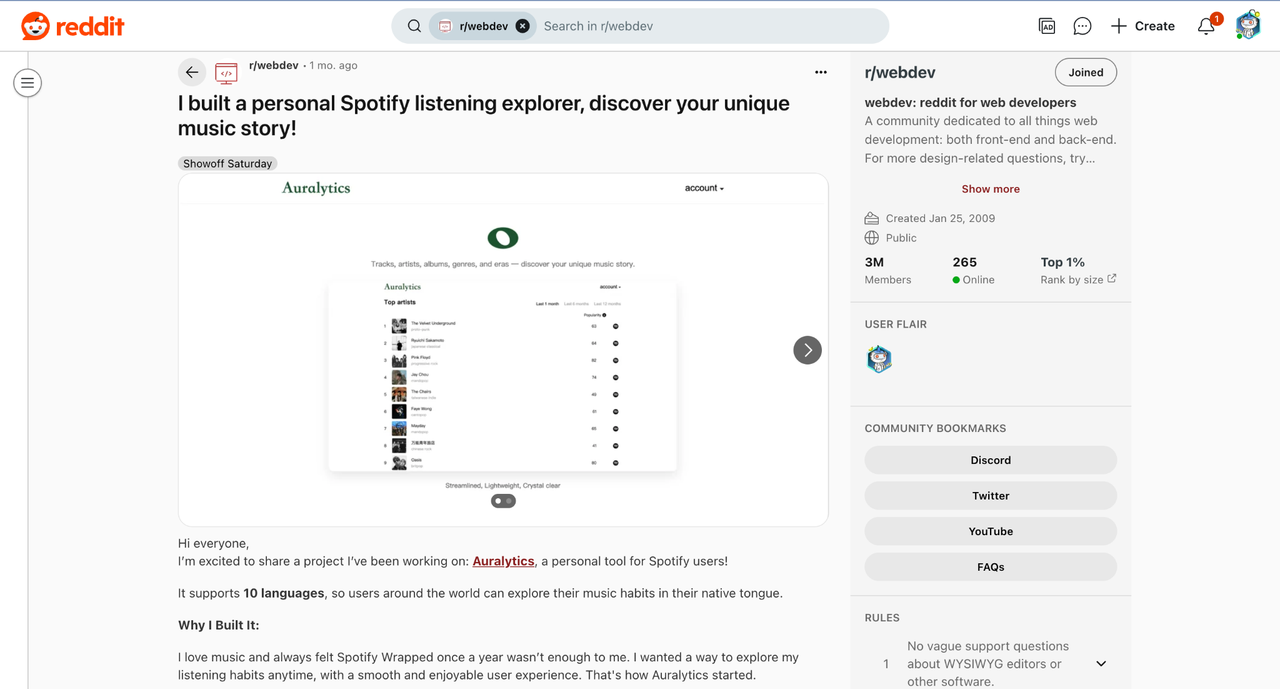Open the FAQs community bookmark

(x=991, y=567)
